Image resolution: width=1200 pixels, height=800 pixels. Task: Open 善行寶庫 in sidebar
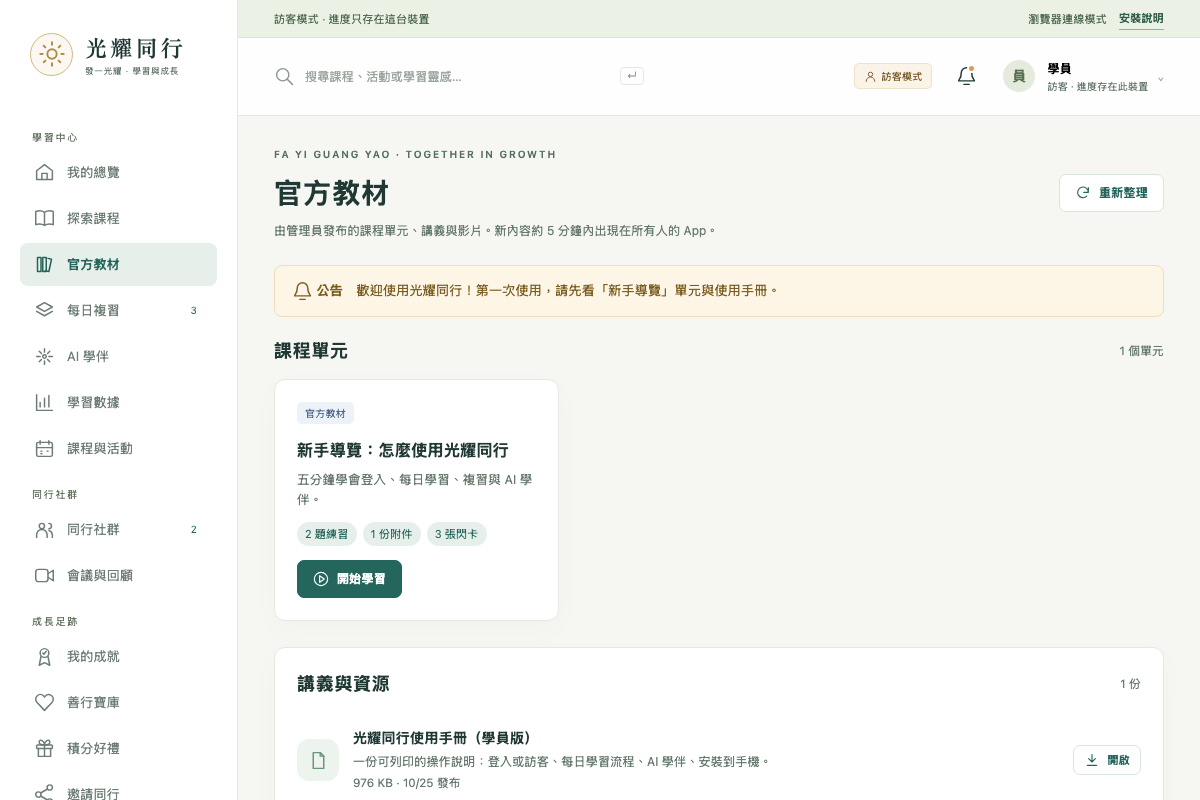point(118,702)
